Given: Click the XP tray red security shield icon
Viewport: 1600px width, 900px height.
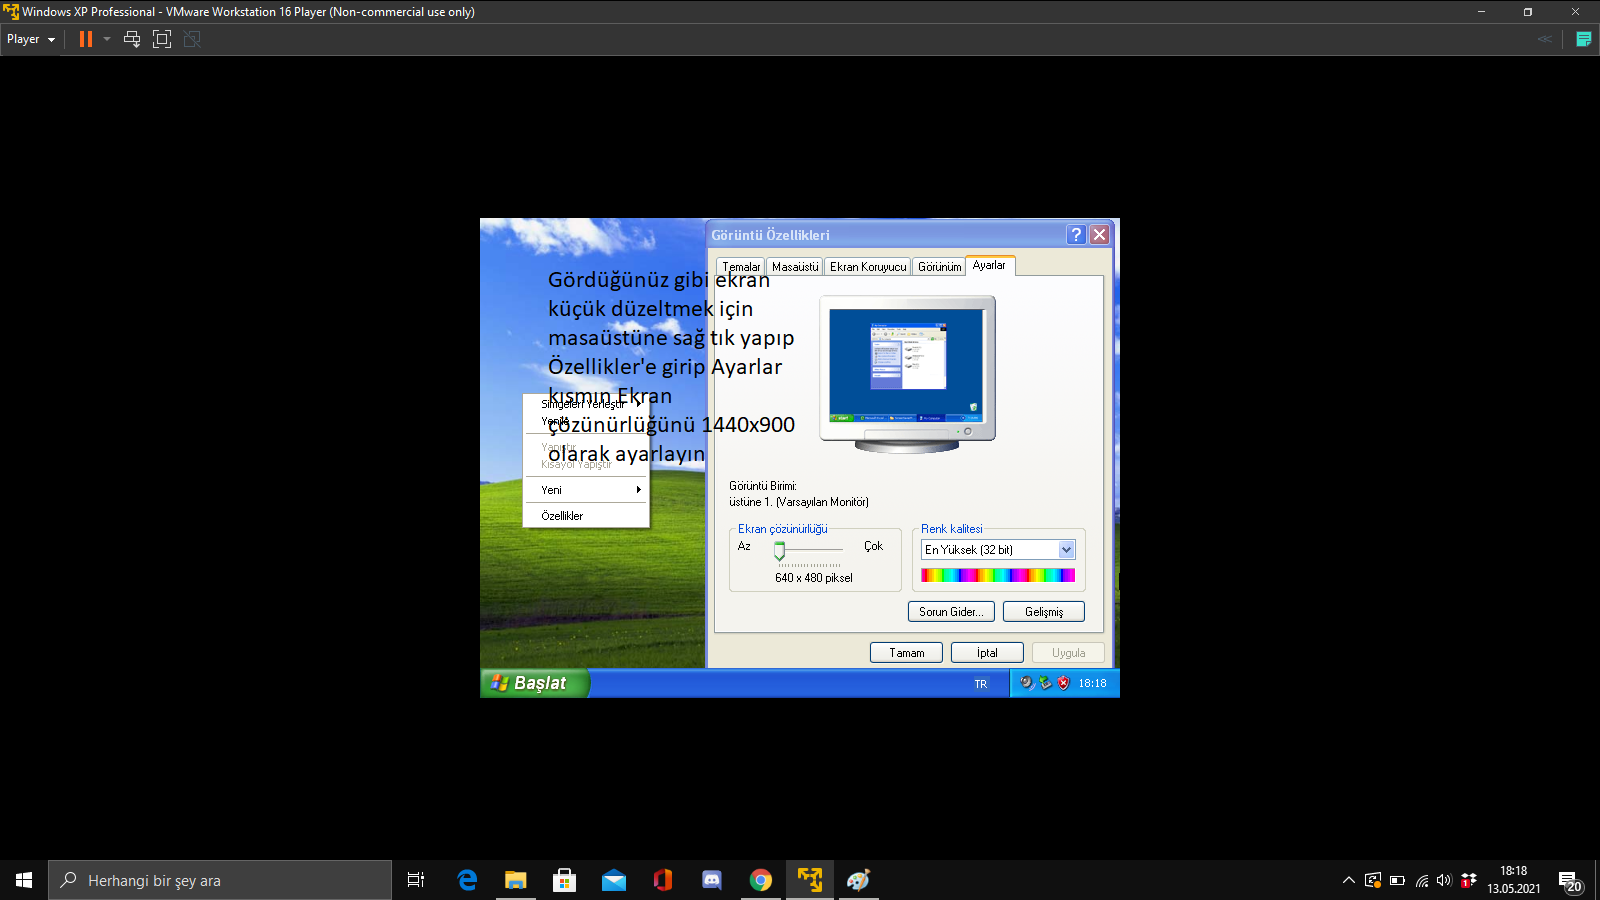Looking at the screenshot, I should tap(1063, 683).
